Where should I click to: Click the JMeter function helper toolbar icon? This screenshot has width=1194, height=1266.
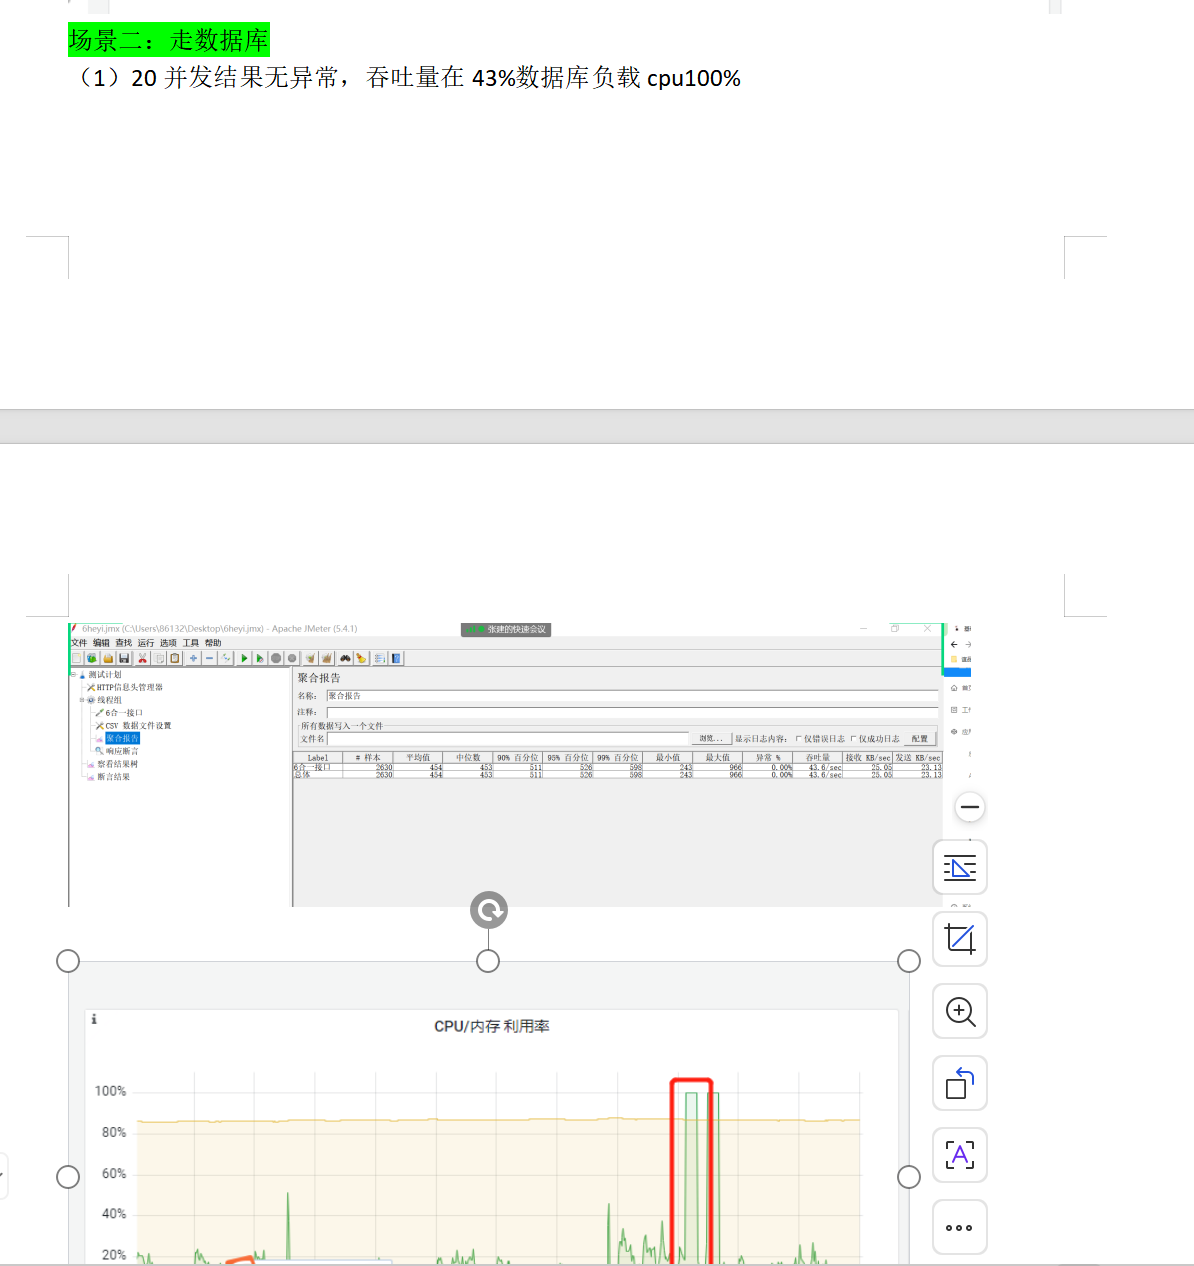[x=380, y=658]
